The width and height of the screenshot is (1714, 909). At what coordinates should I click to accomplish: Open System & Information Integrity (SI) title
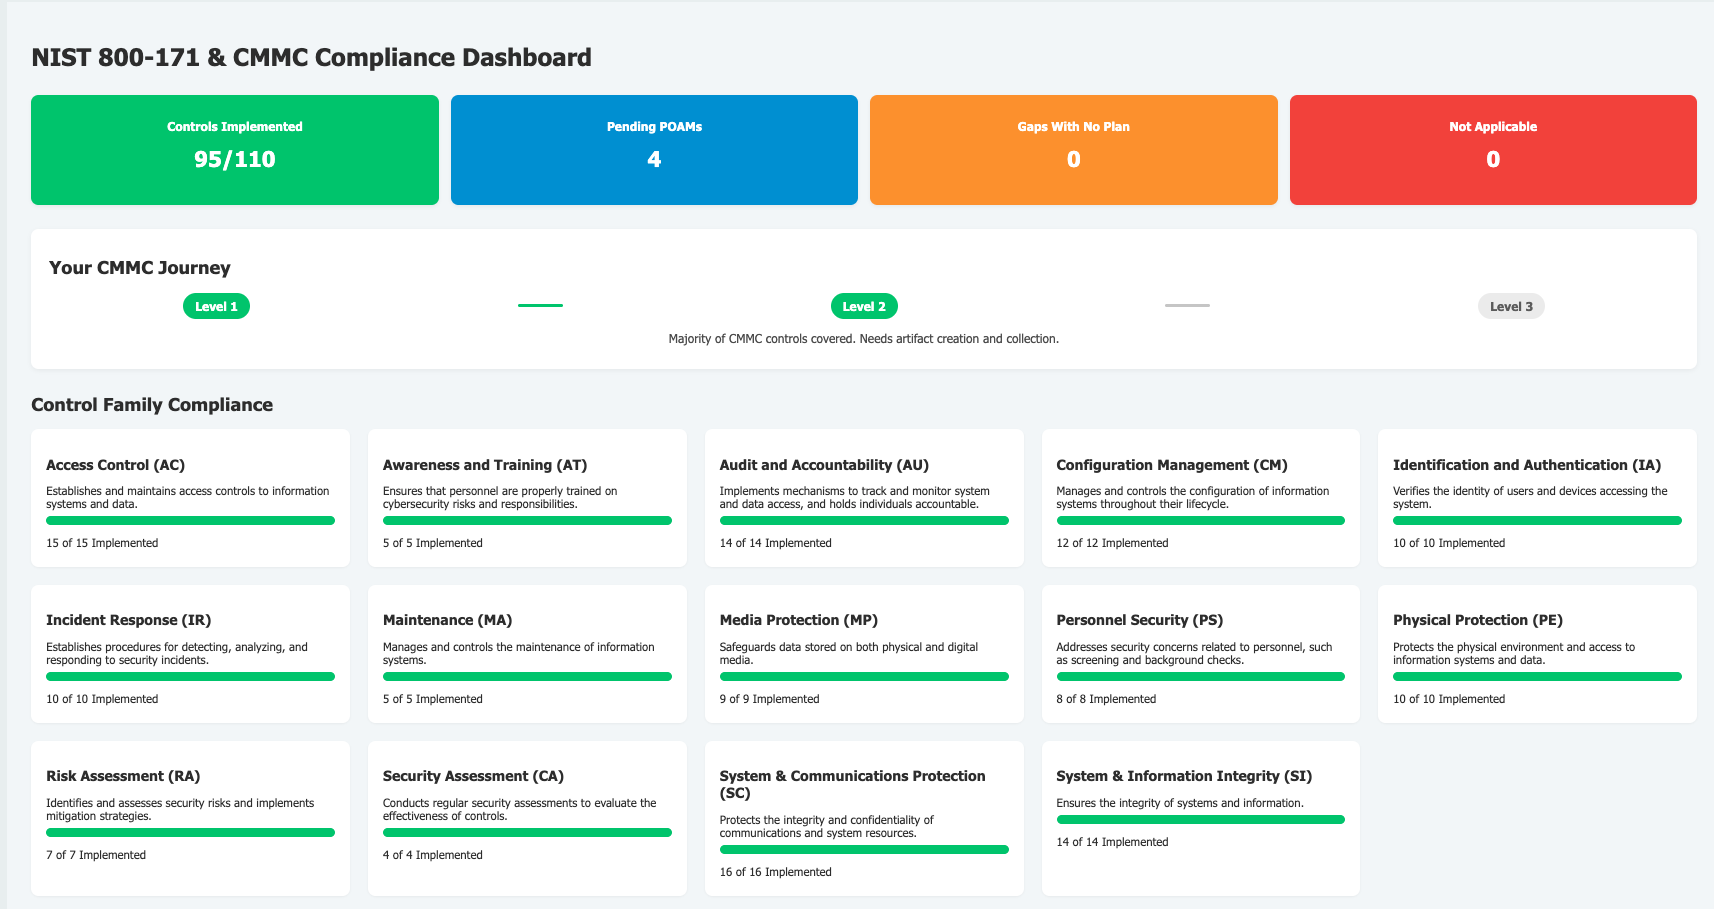1184,776
